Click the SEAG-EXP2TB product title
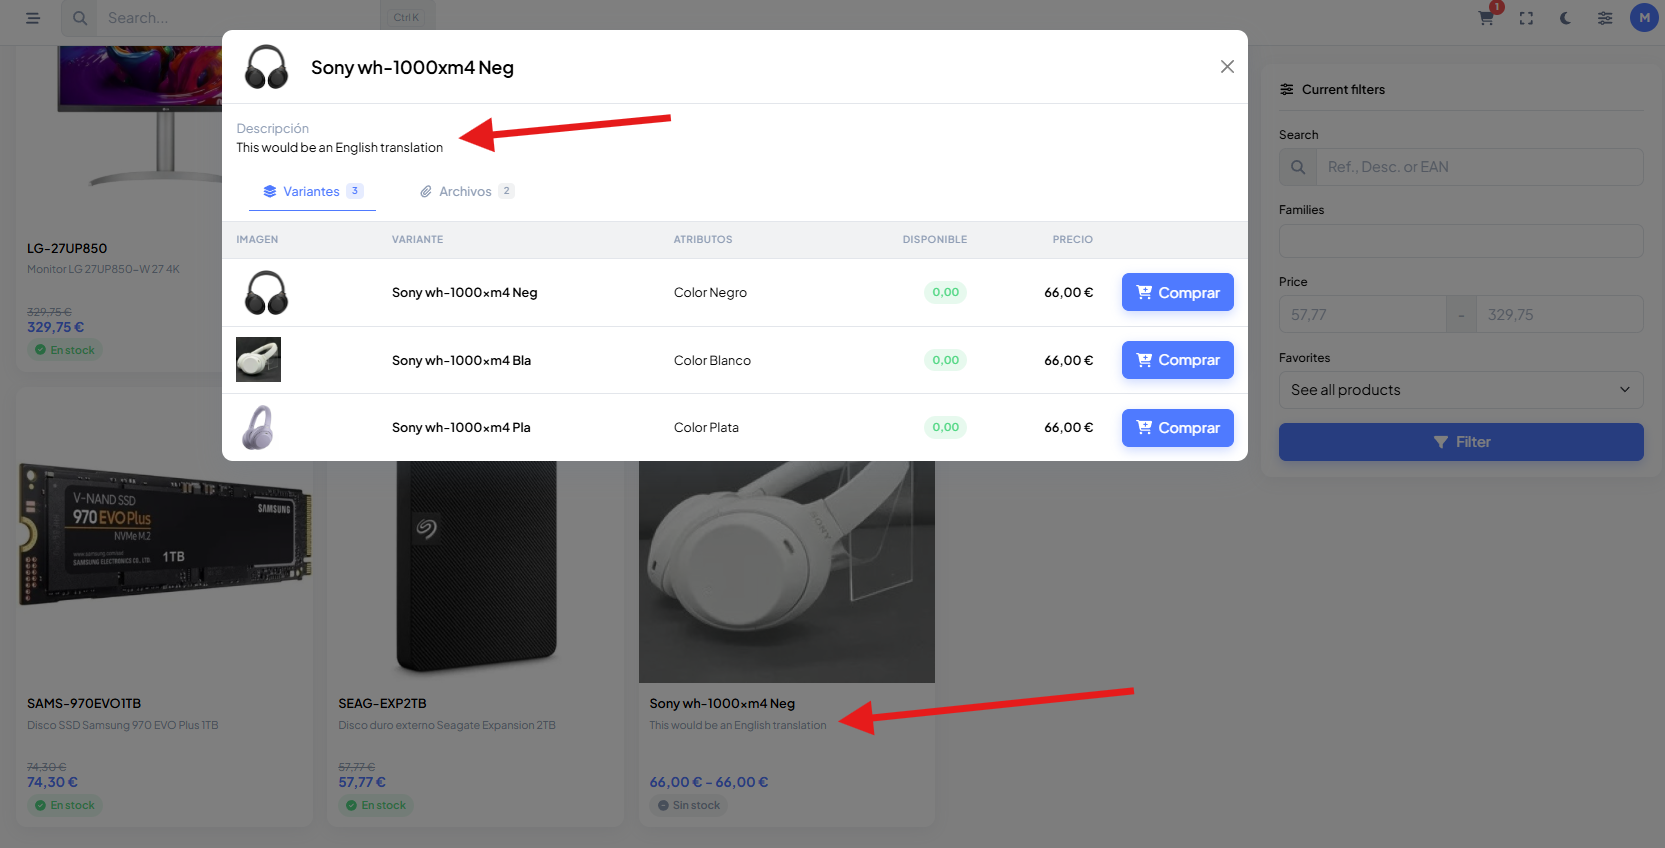This screenshot has height=848, width=1665. [x=382, y=703]
